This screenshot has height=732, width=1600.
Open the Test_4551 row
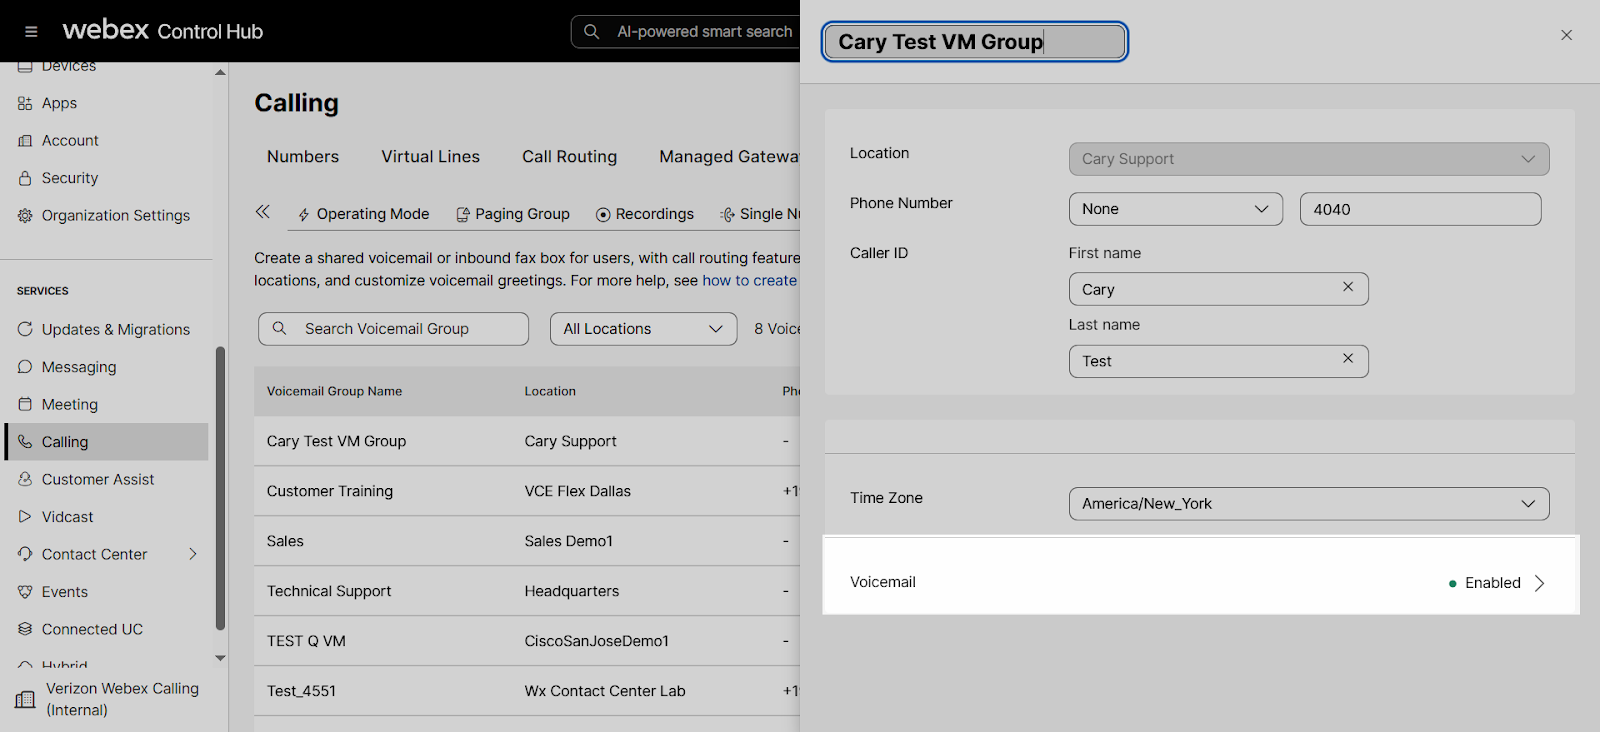(x=527, y=691)
